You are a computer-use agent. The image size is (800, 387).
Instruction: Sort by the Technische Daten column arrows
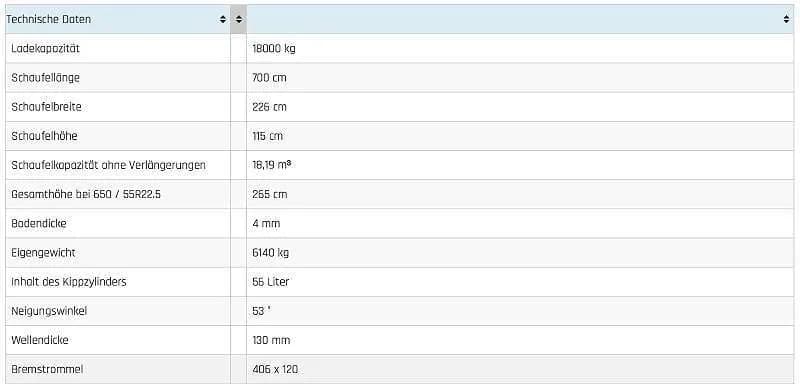pos(222,19)
